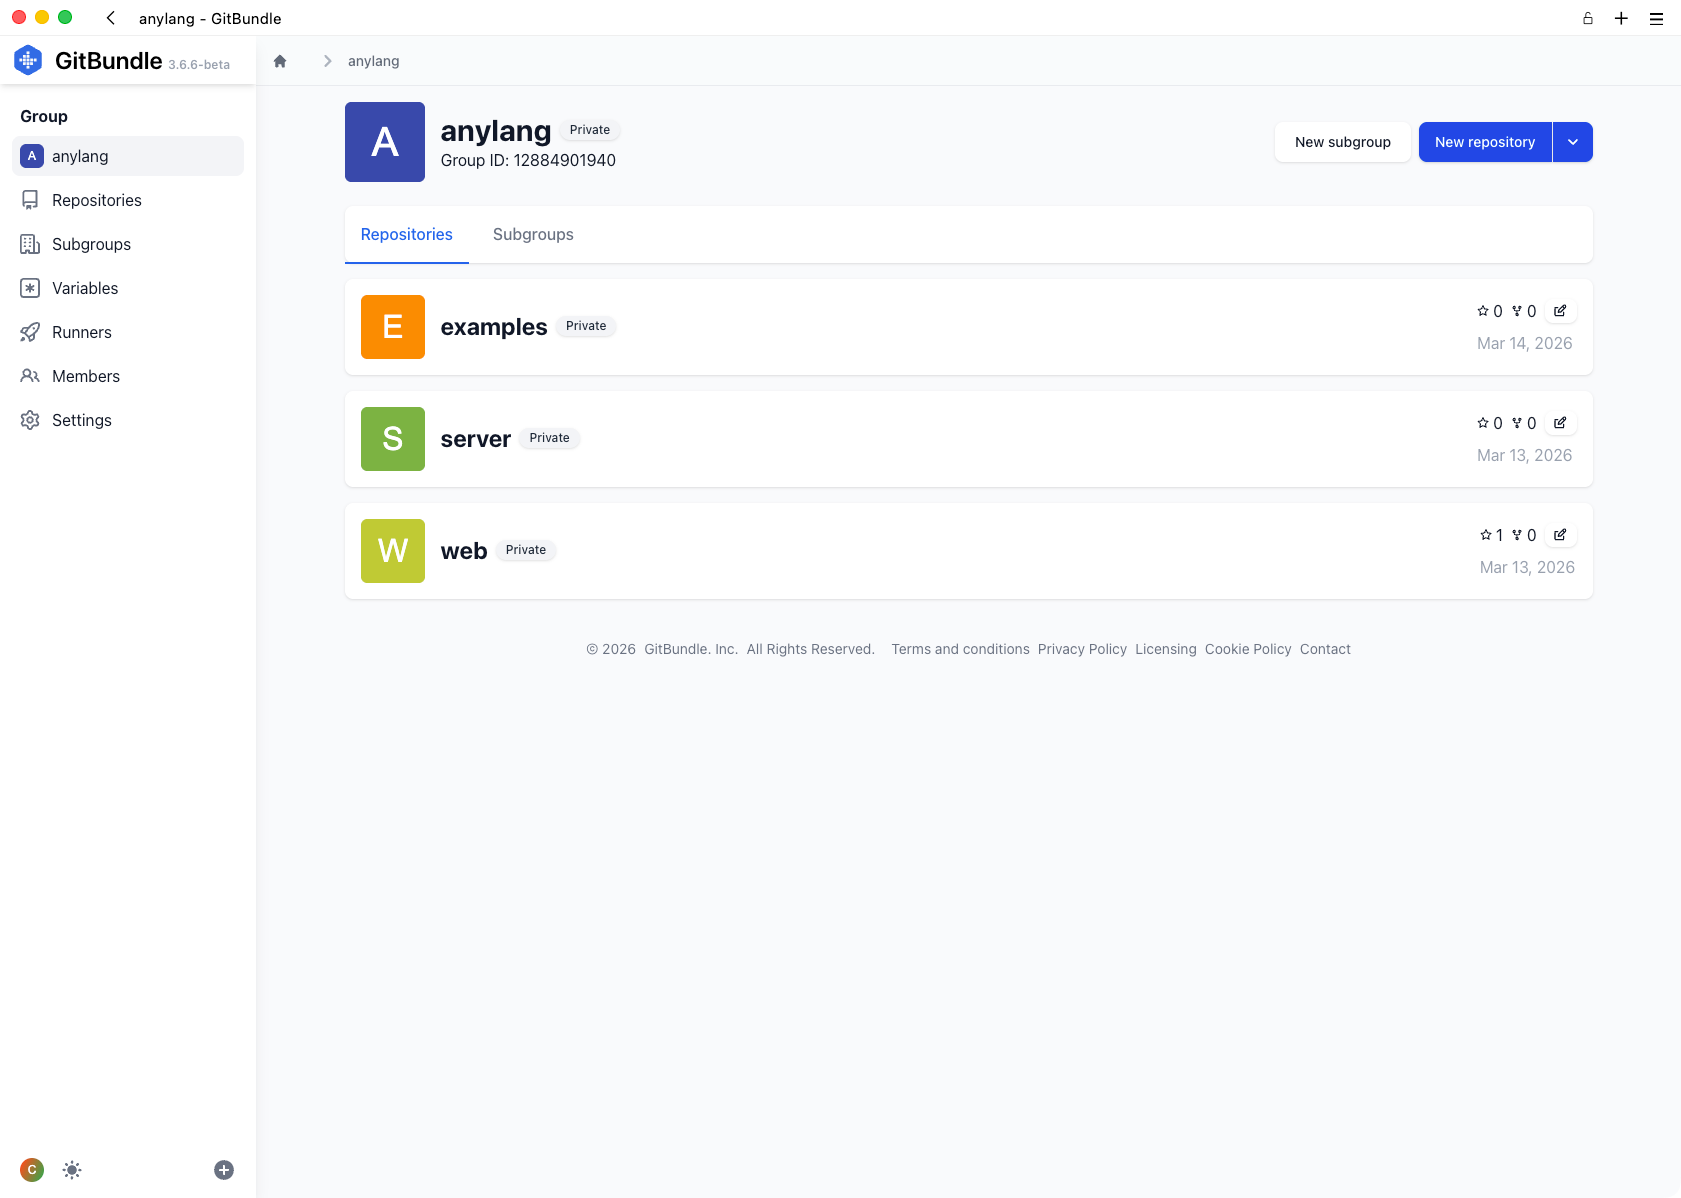Open Terms and conditions link

point(960,649)
